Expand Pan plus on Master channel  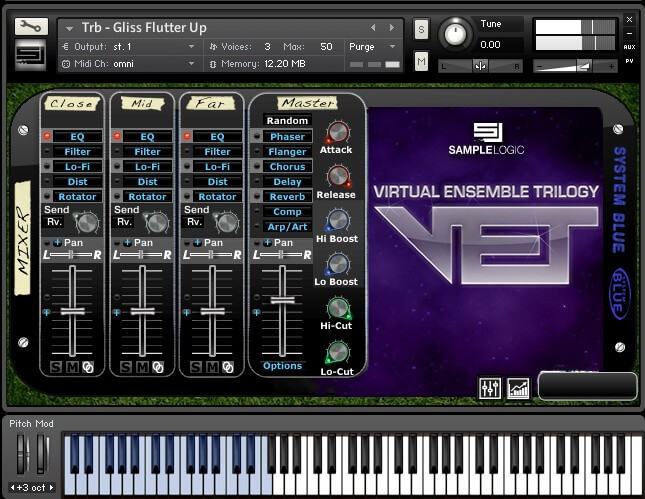pyautogui.click(x=267, y=243)
